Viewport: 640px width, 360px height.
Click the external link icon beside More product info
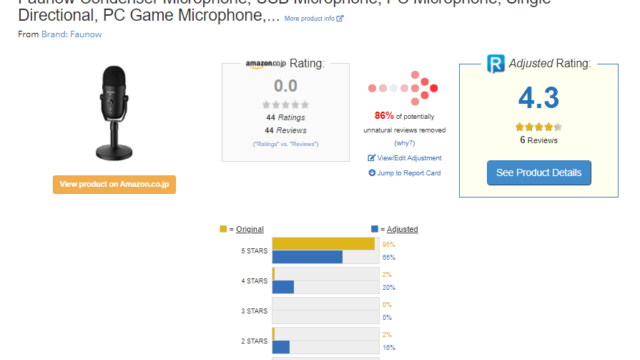(340, 18)
